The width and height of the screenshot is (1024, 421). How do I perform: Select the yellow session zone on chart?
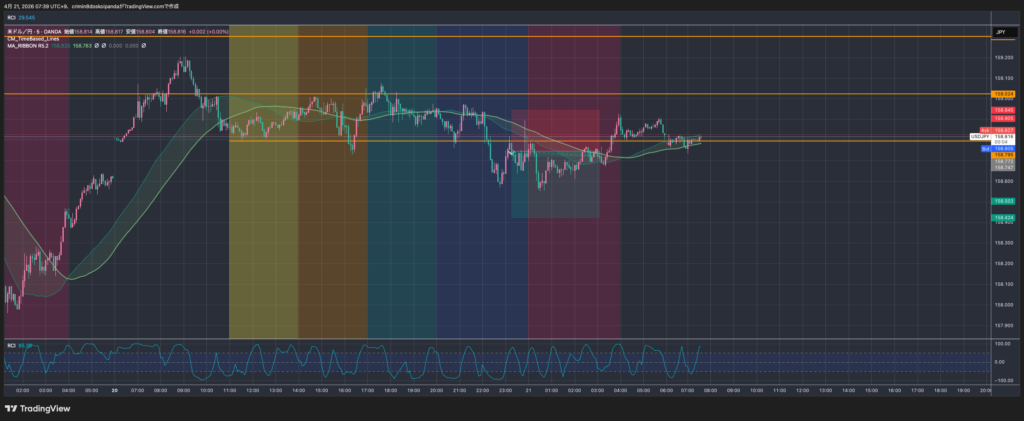point(263,200)
